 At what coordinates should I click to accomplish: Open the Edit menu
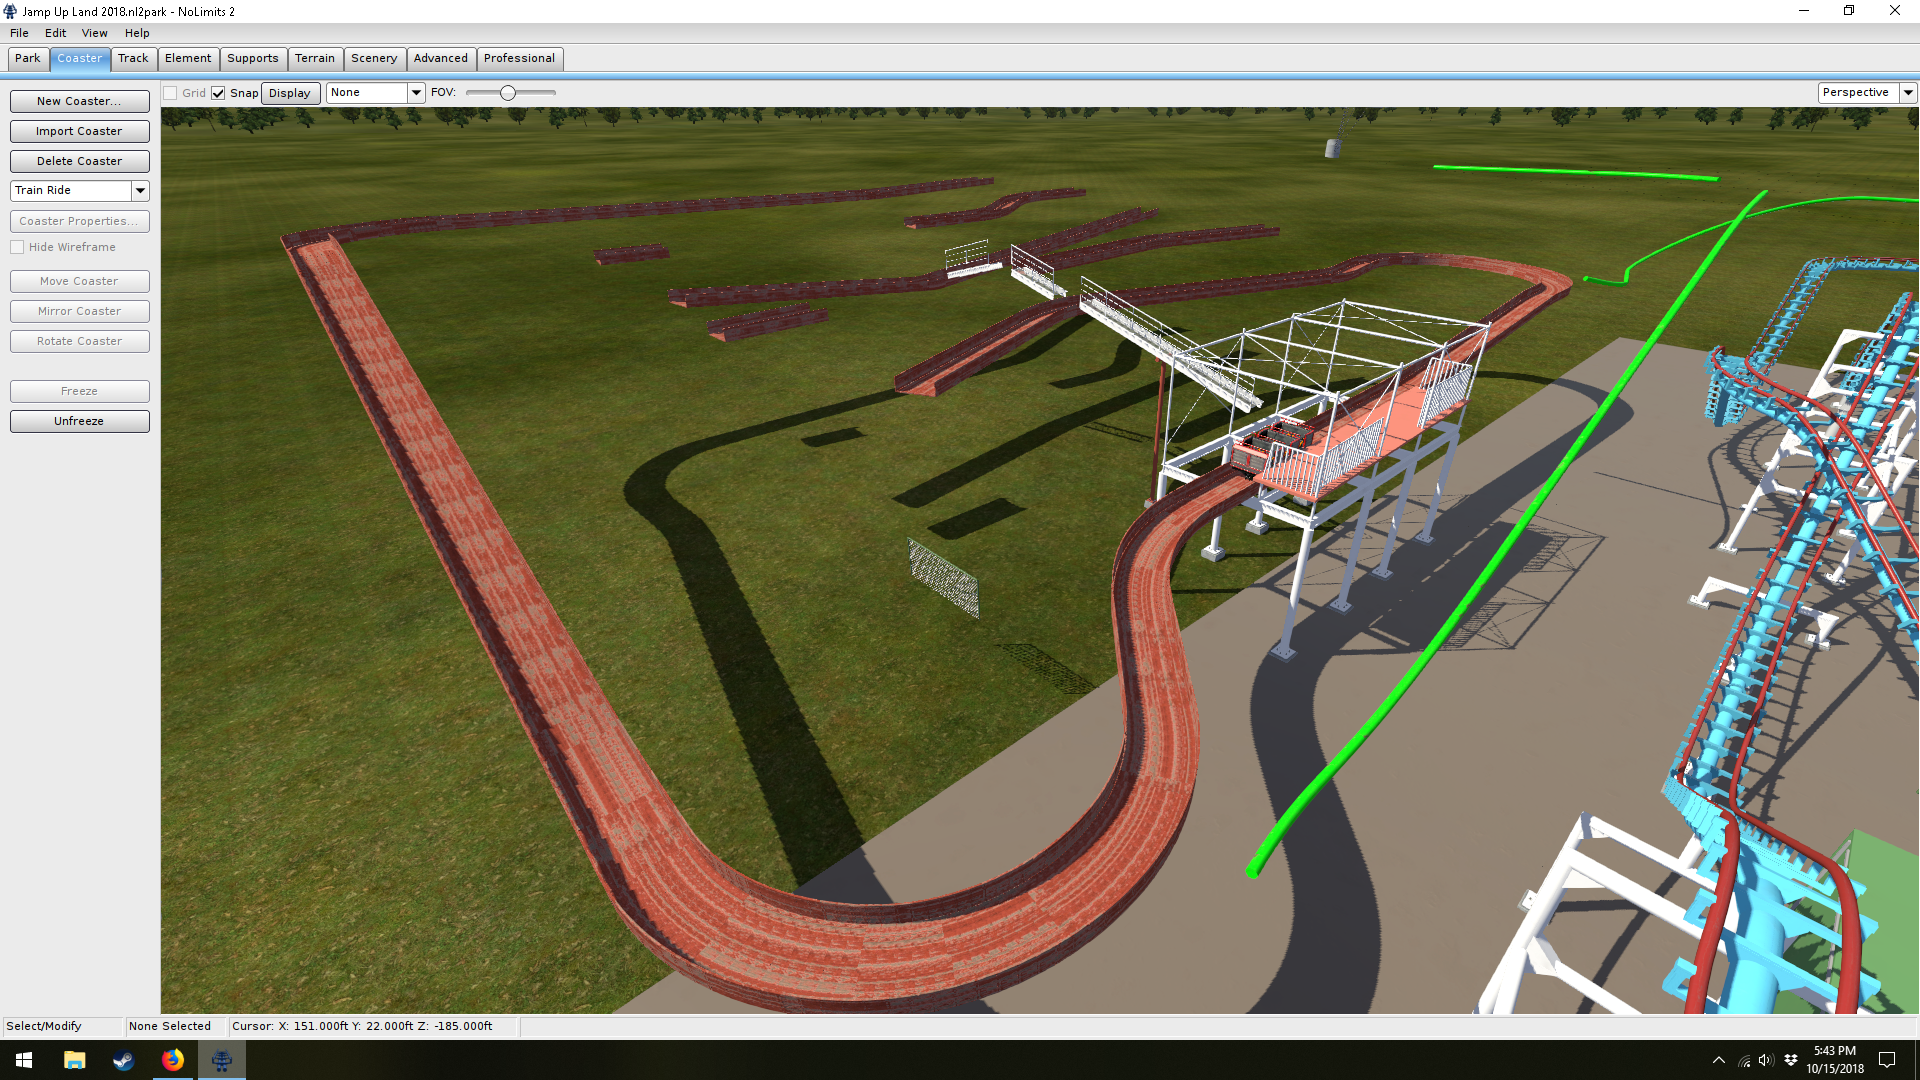(x=55, y=33)
